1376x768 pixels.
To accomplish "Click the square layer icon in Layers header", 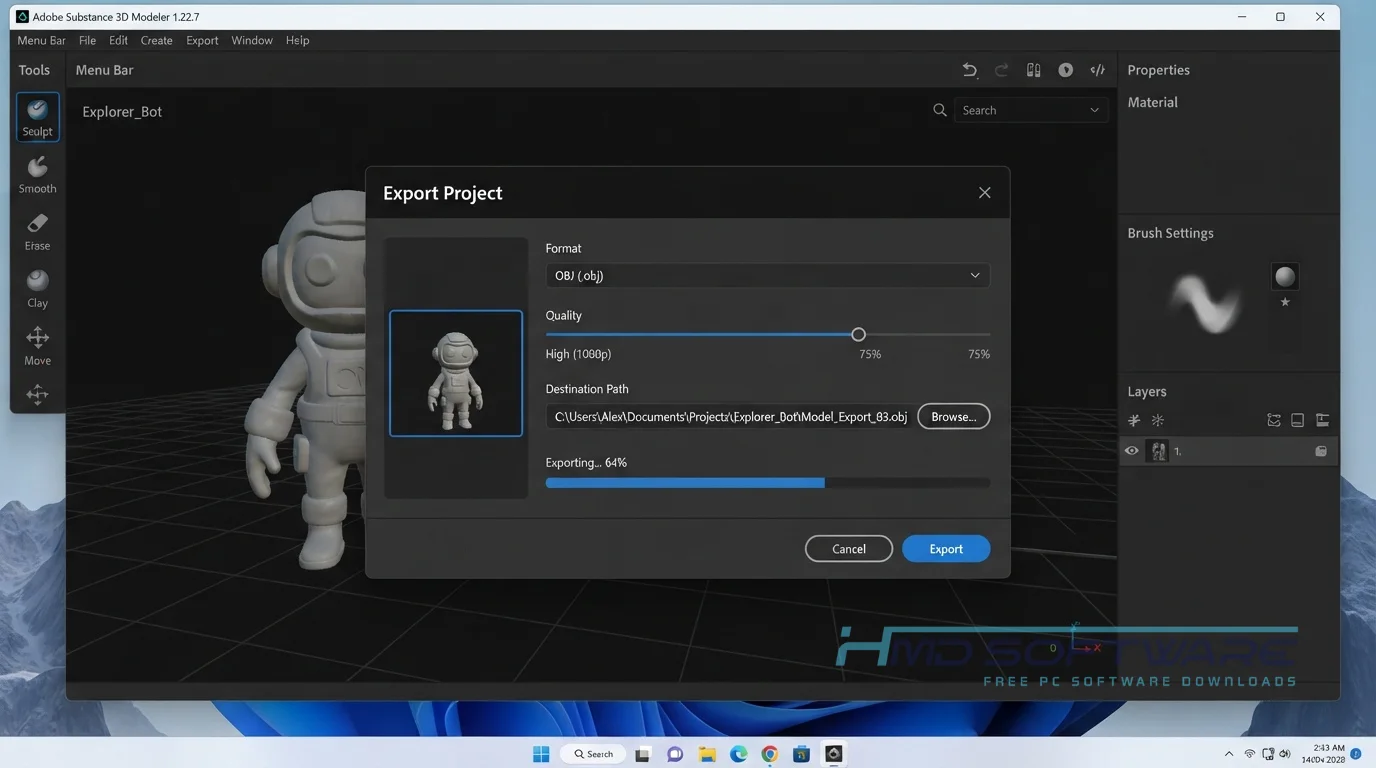I will [1298, 420].
